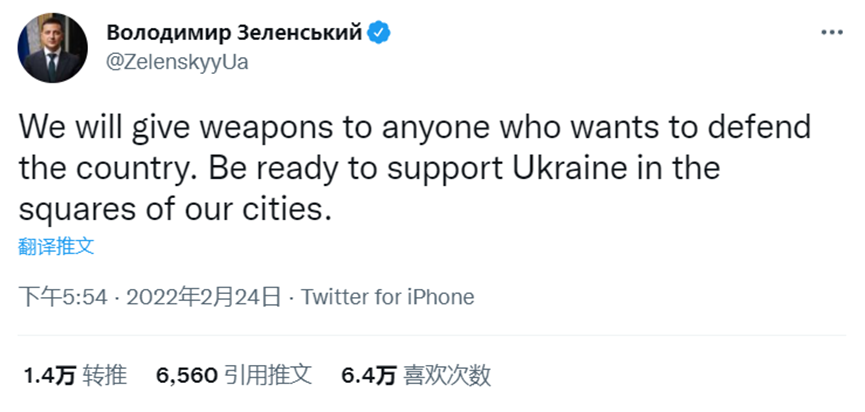Click the 翻译推文 translate link
865x412 pixels.
pos(57,246)
